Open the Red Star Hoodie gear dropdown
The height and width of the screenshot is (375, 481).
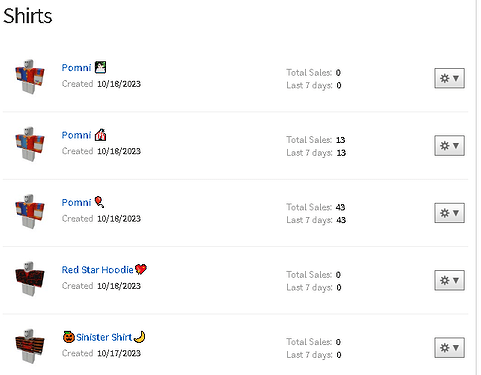click(x=449, y=280)
